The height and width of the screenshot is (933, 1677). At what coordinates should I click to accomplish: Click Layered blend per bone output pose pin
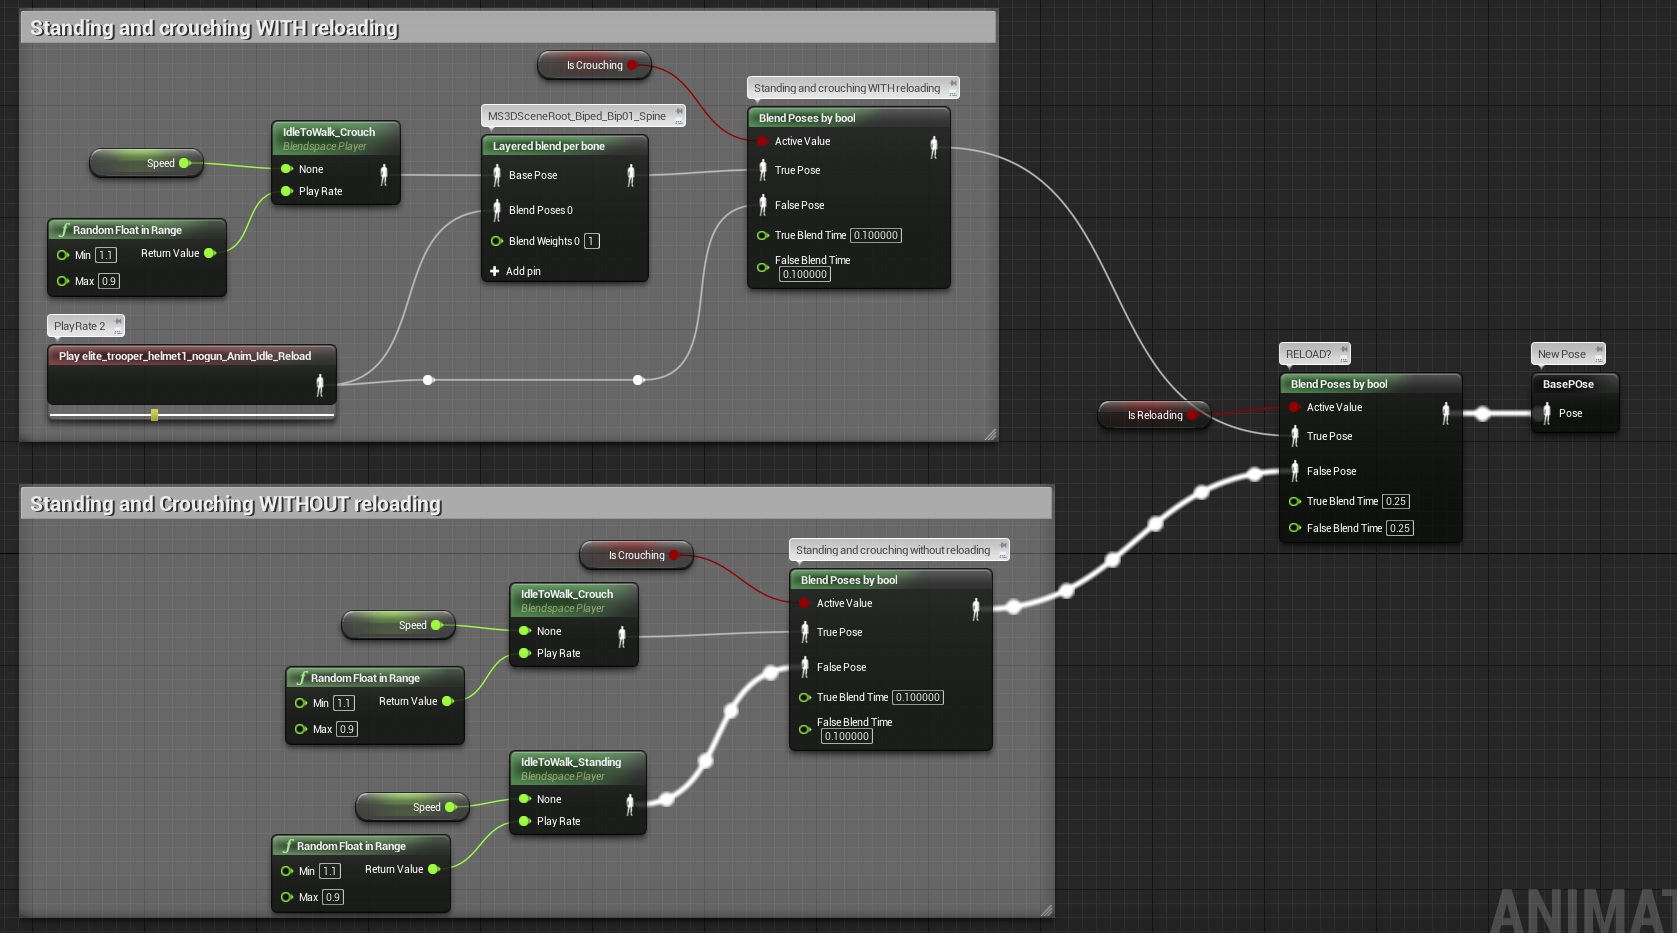(631, 176)
